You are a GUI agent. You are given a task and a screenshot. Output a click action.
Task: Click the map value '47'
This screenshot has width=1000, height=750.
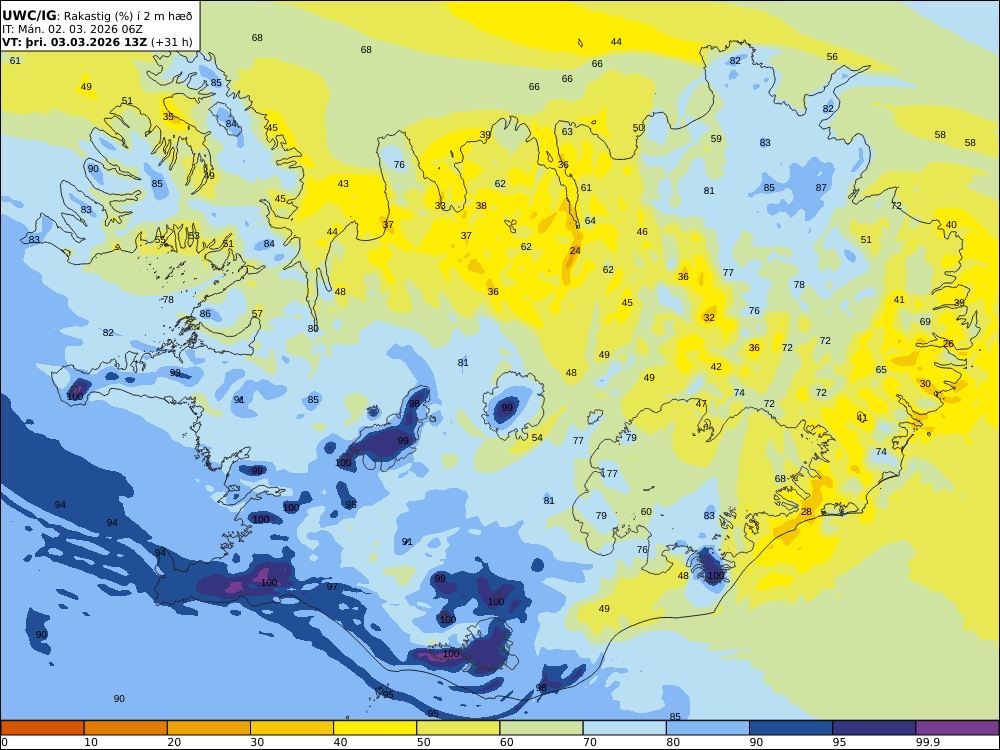tap(701, 404)
